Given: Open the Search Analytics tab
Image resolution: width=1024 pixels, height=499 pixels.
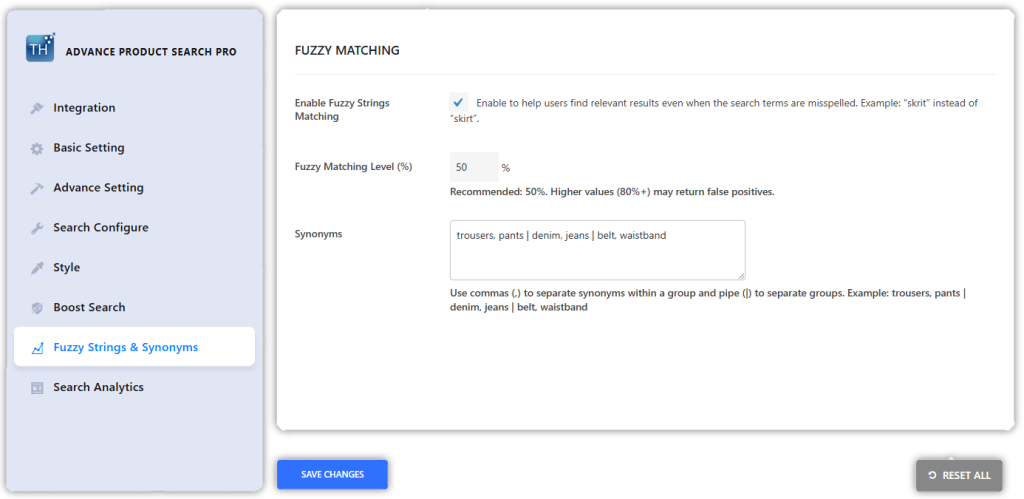Looking at the screenshot, I should [135, 387].
